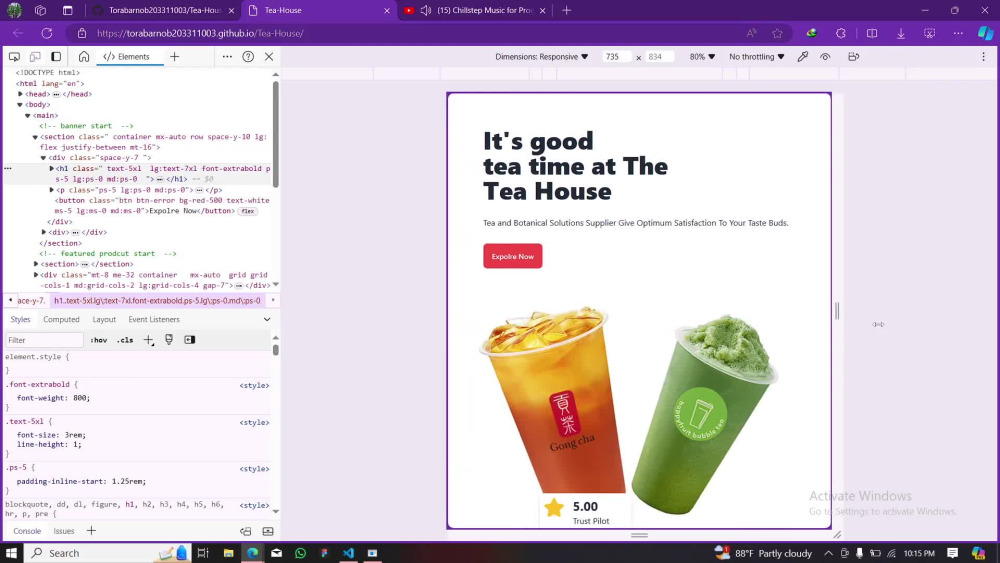Show more style tabs via chevron

[267, 319]
